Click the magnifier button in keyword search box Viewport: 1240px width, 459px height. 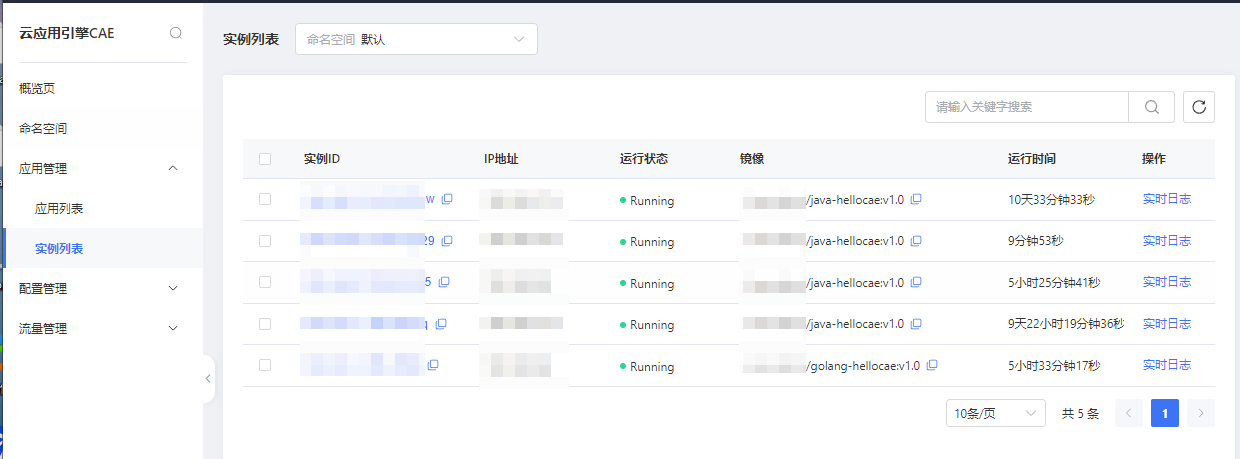click(x=1151, y=107)
